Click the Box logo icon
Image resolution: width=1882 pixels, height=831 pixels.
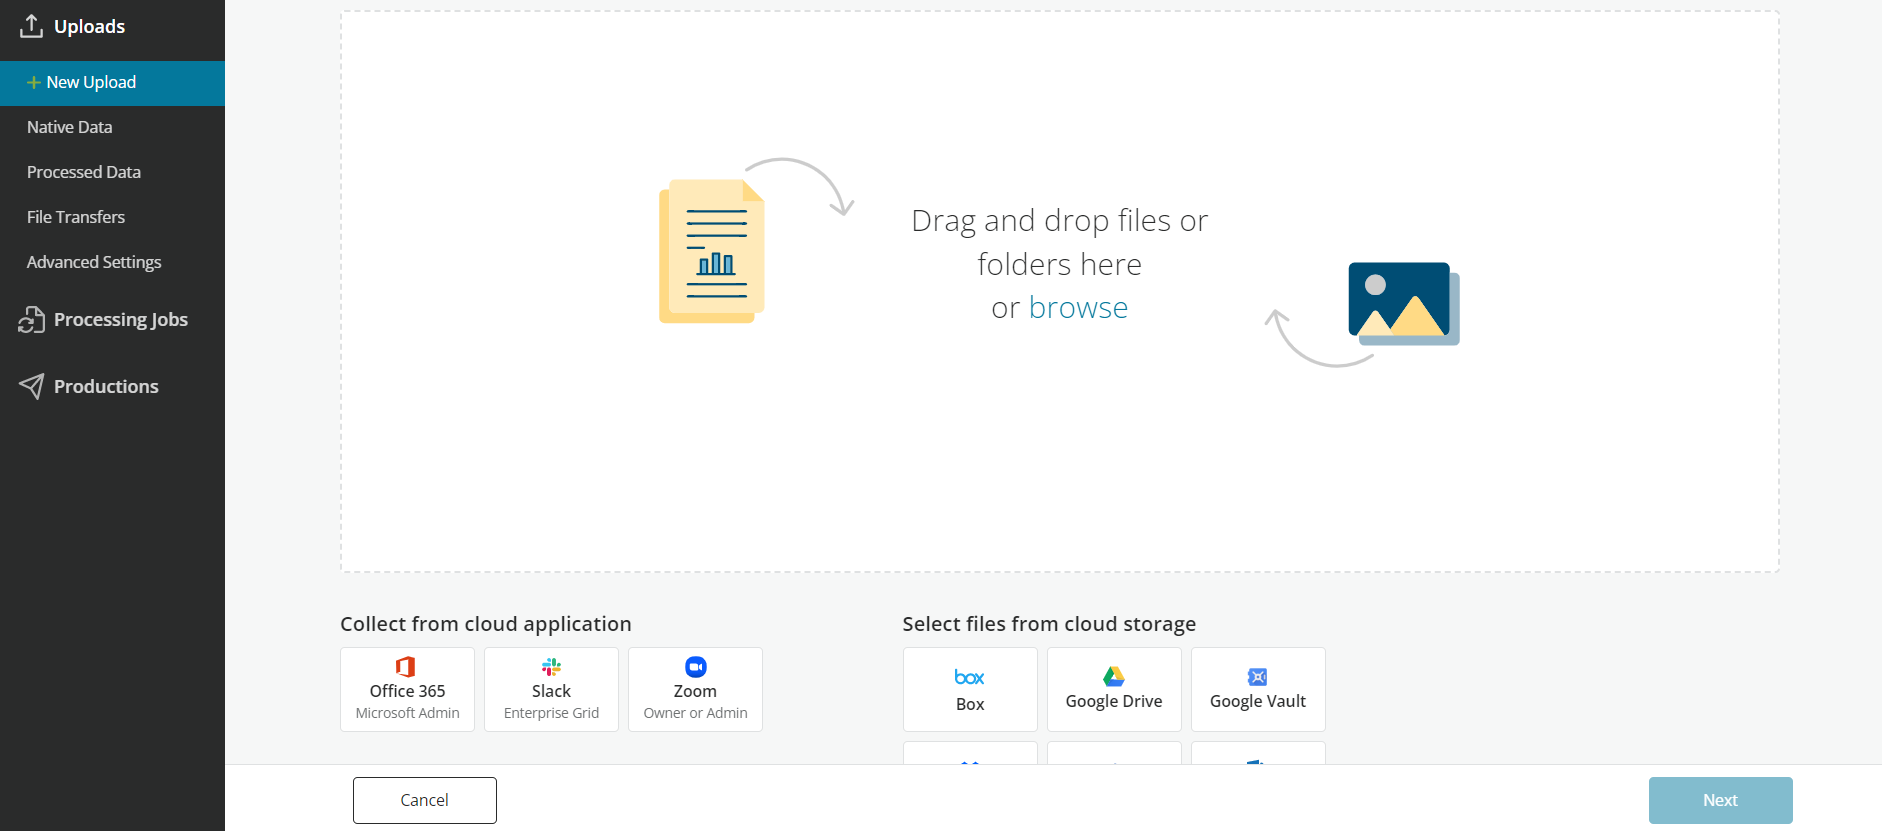[x=970, y=678]
